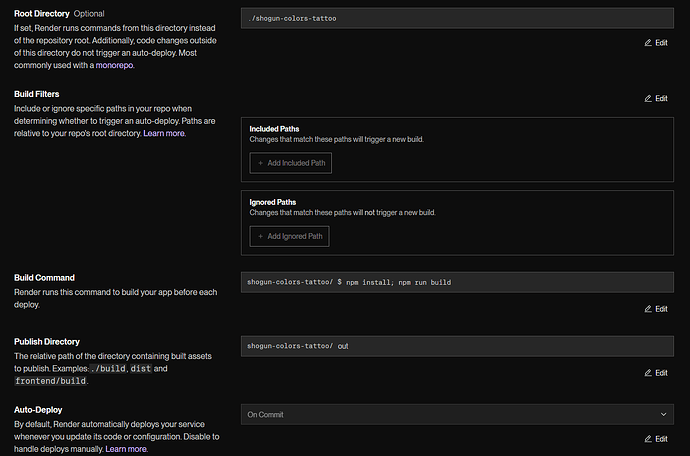
Task: Edit the Build Command
Action: pos(656,309)
